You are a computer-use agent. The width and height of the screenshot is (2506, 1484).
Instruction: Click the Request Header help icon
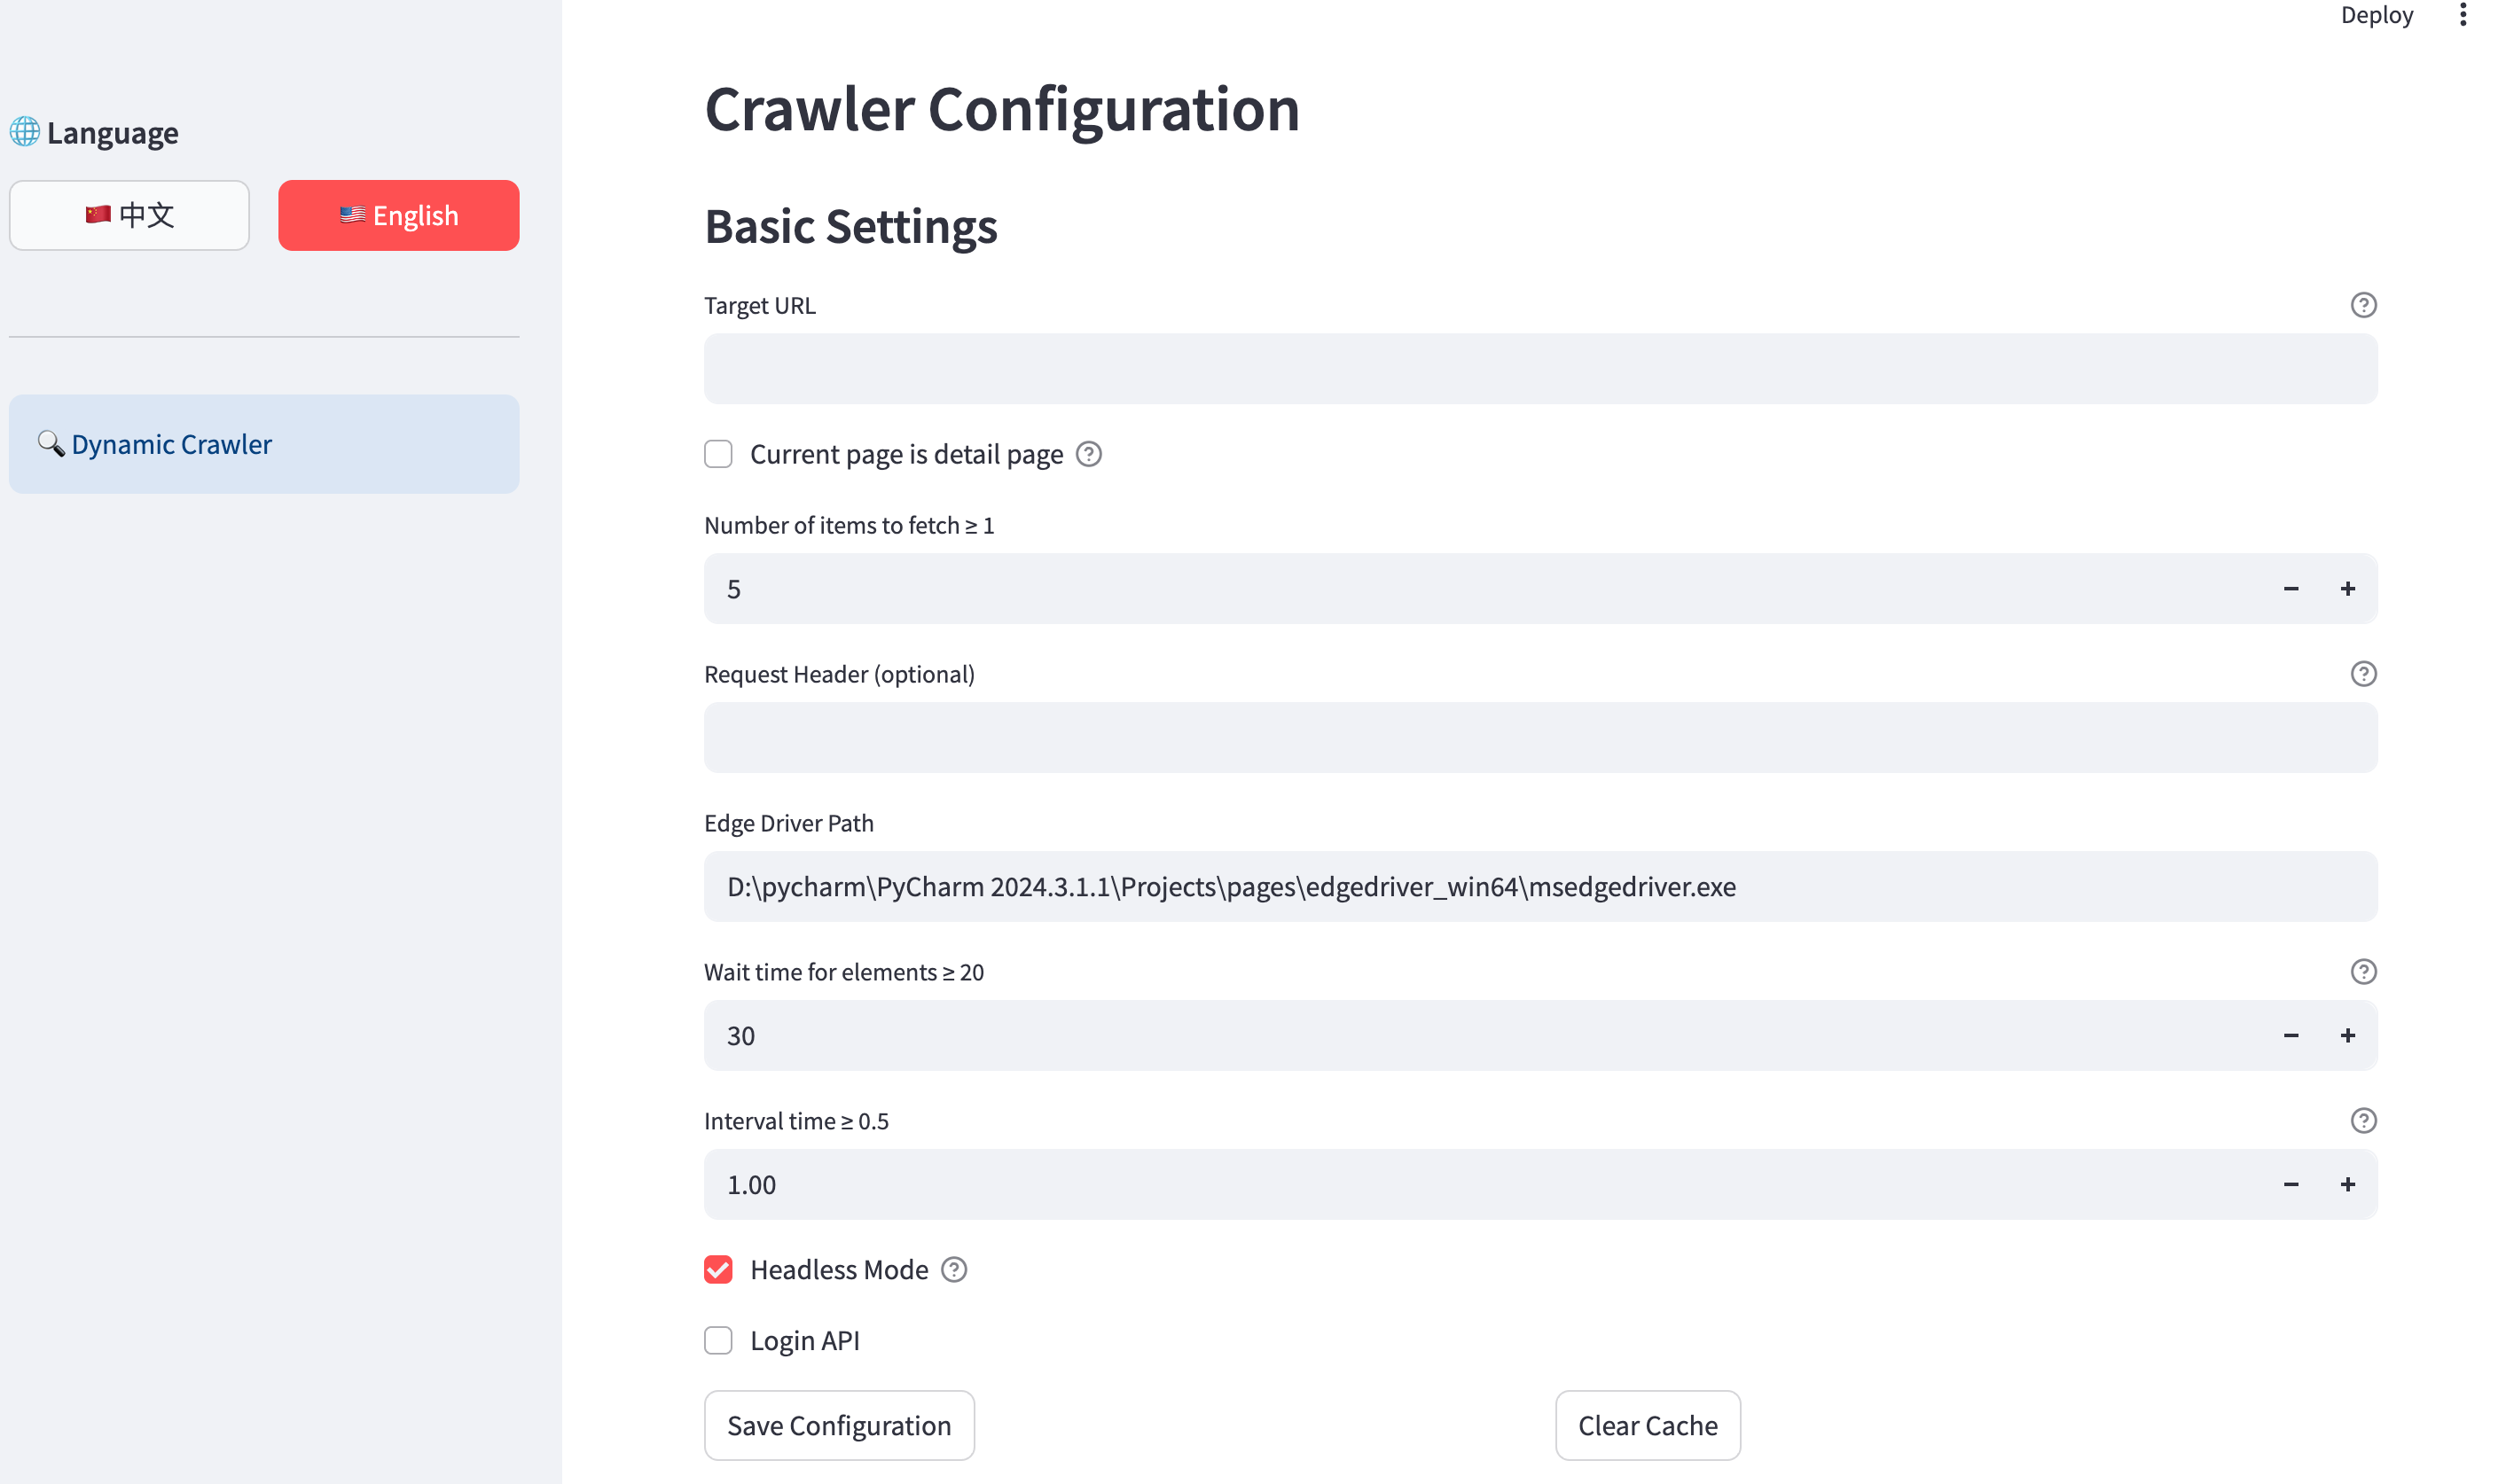tap(2363, 674)
